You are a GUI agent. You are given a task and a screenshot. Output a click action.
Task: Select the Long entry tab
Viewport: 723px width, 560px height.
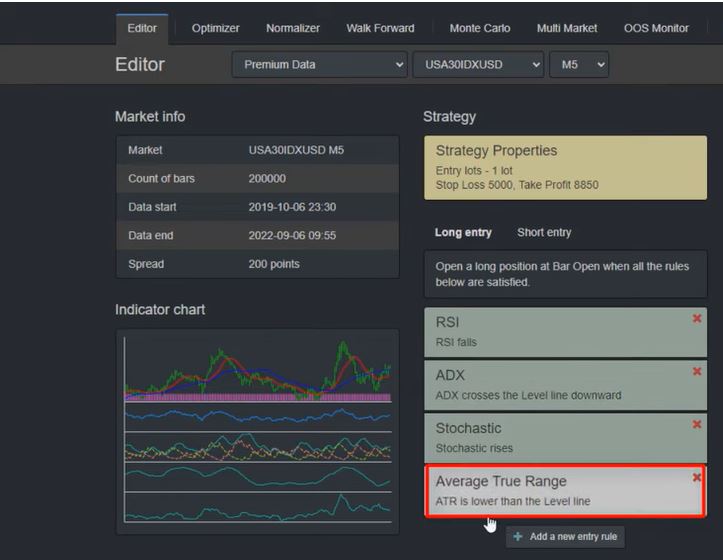click(463, 233)
